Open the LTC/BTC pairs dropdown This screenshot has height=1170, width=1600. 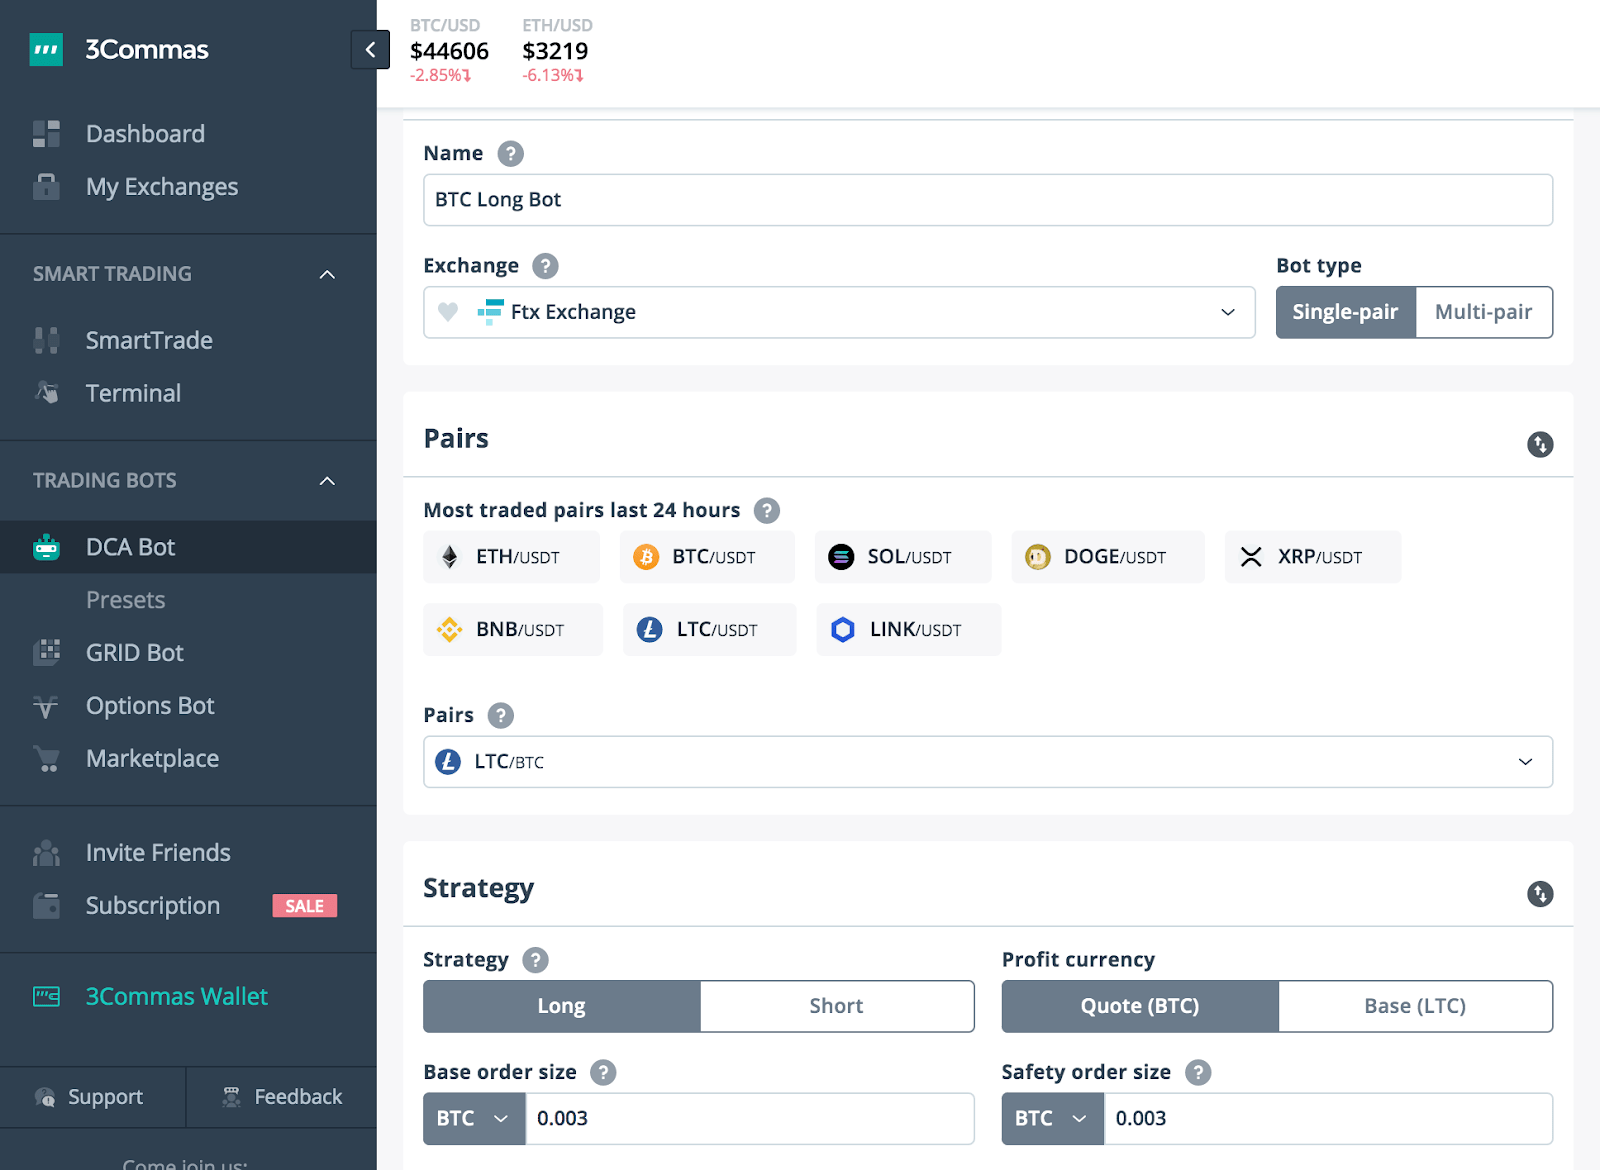[x=988, y=762]
